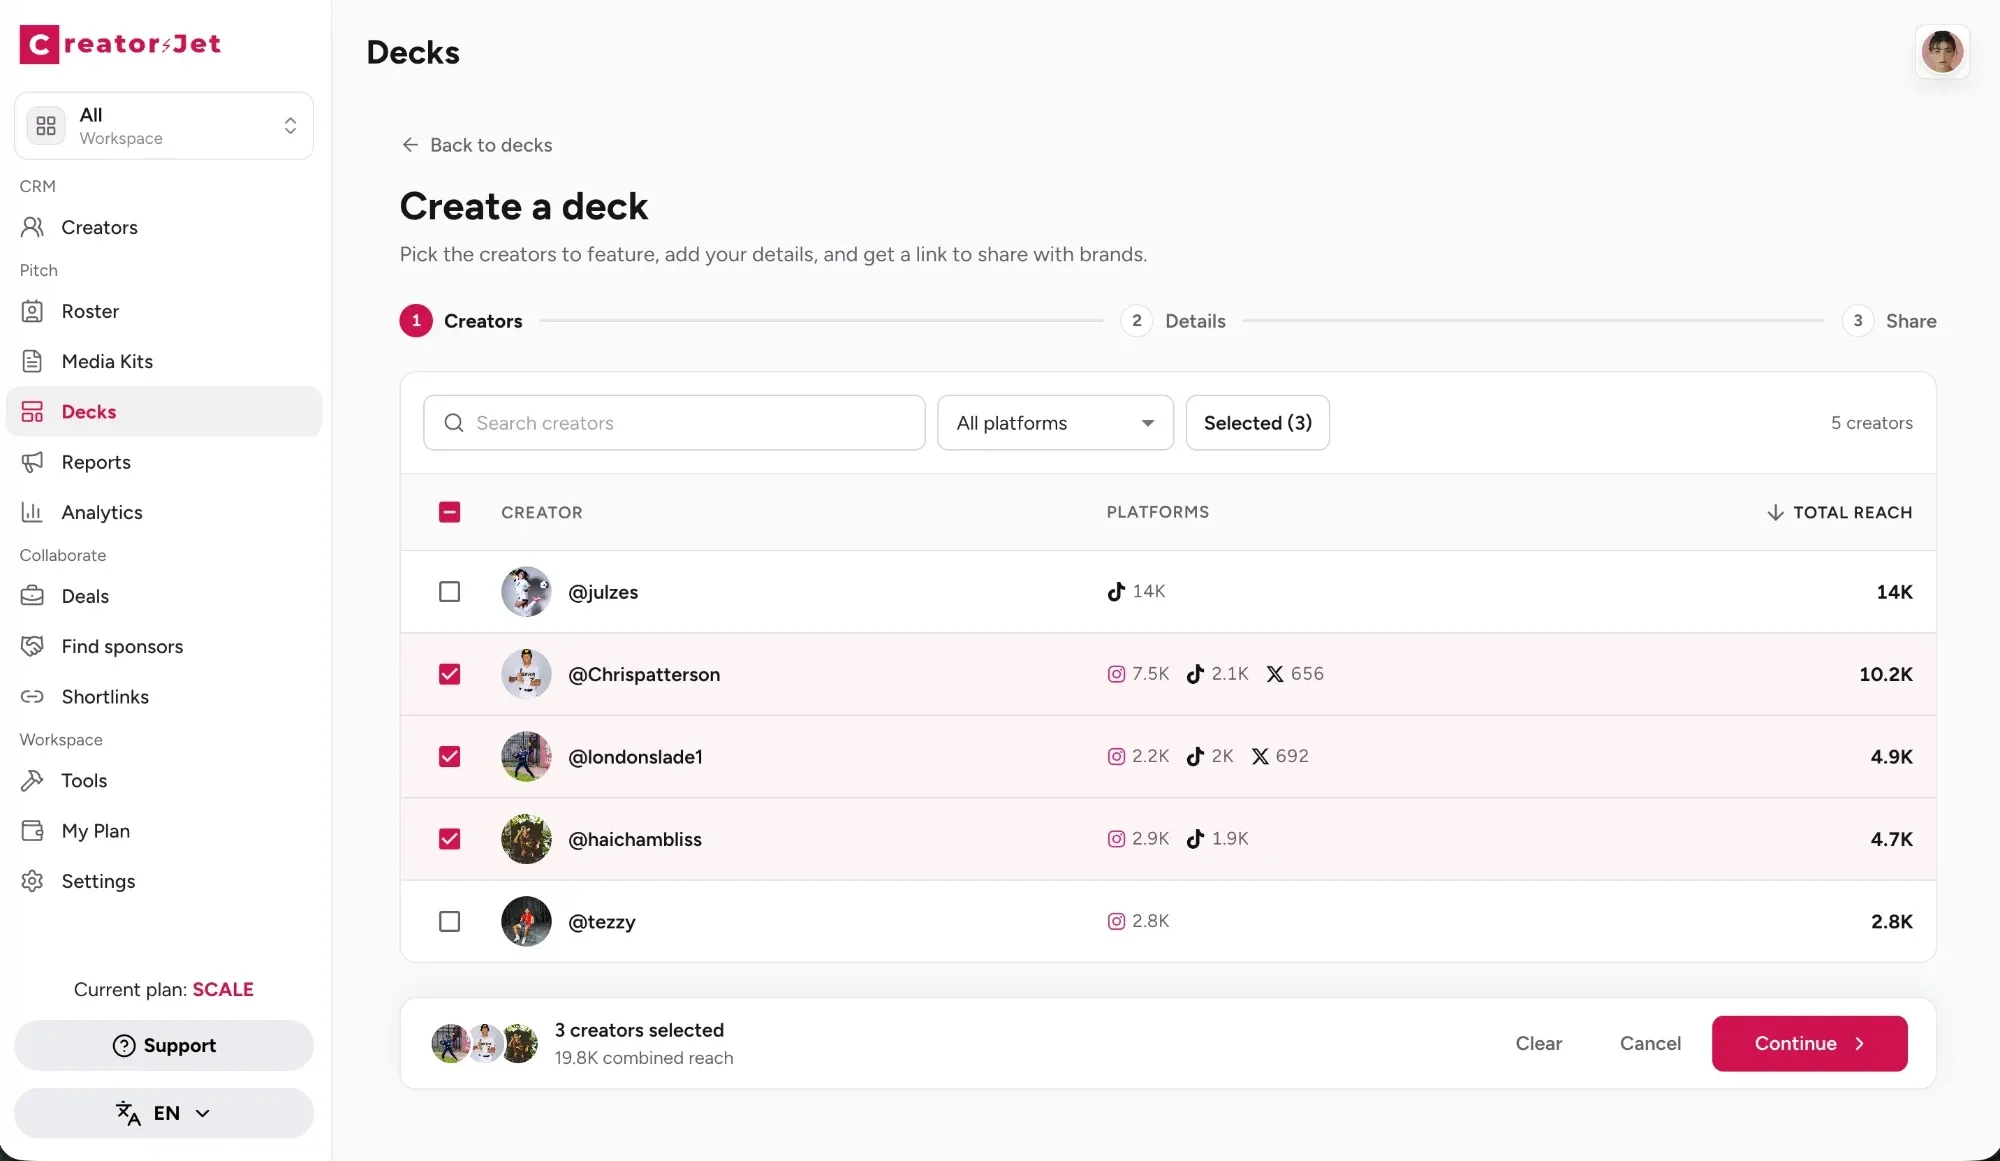Screen dimensions: 2000x1161
Task: Click the Analytics bar chart icon
Action: (x=32, y=512)
